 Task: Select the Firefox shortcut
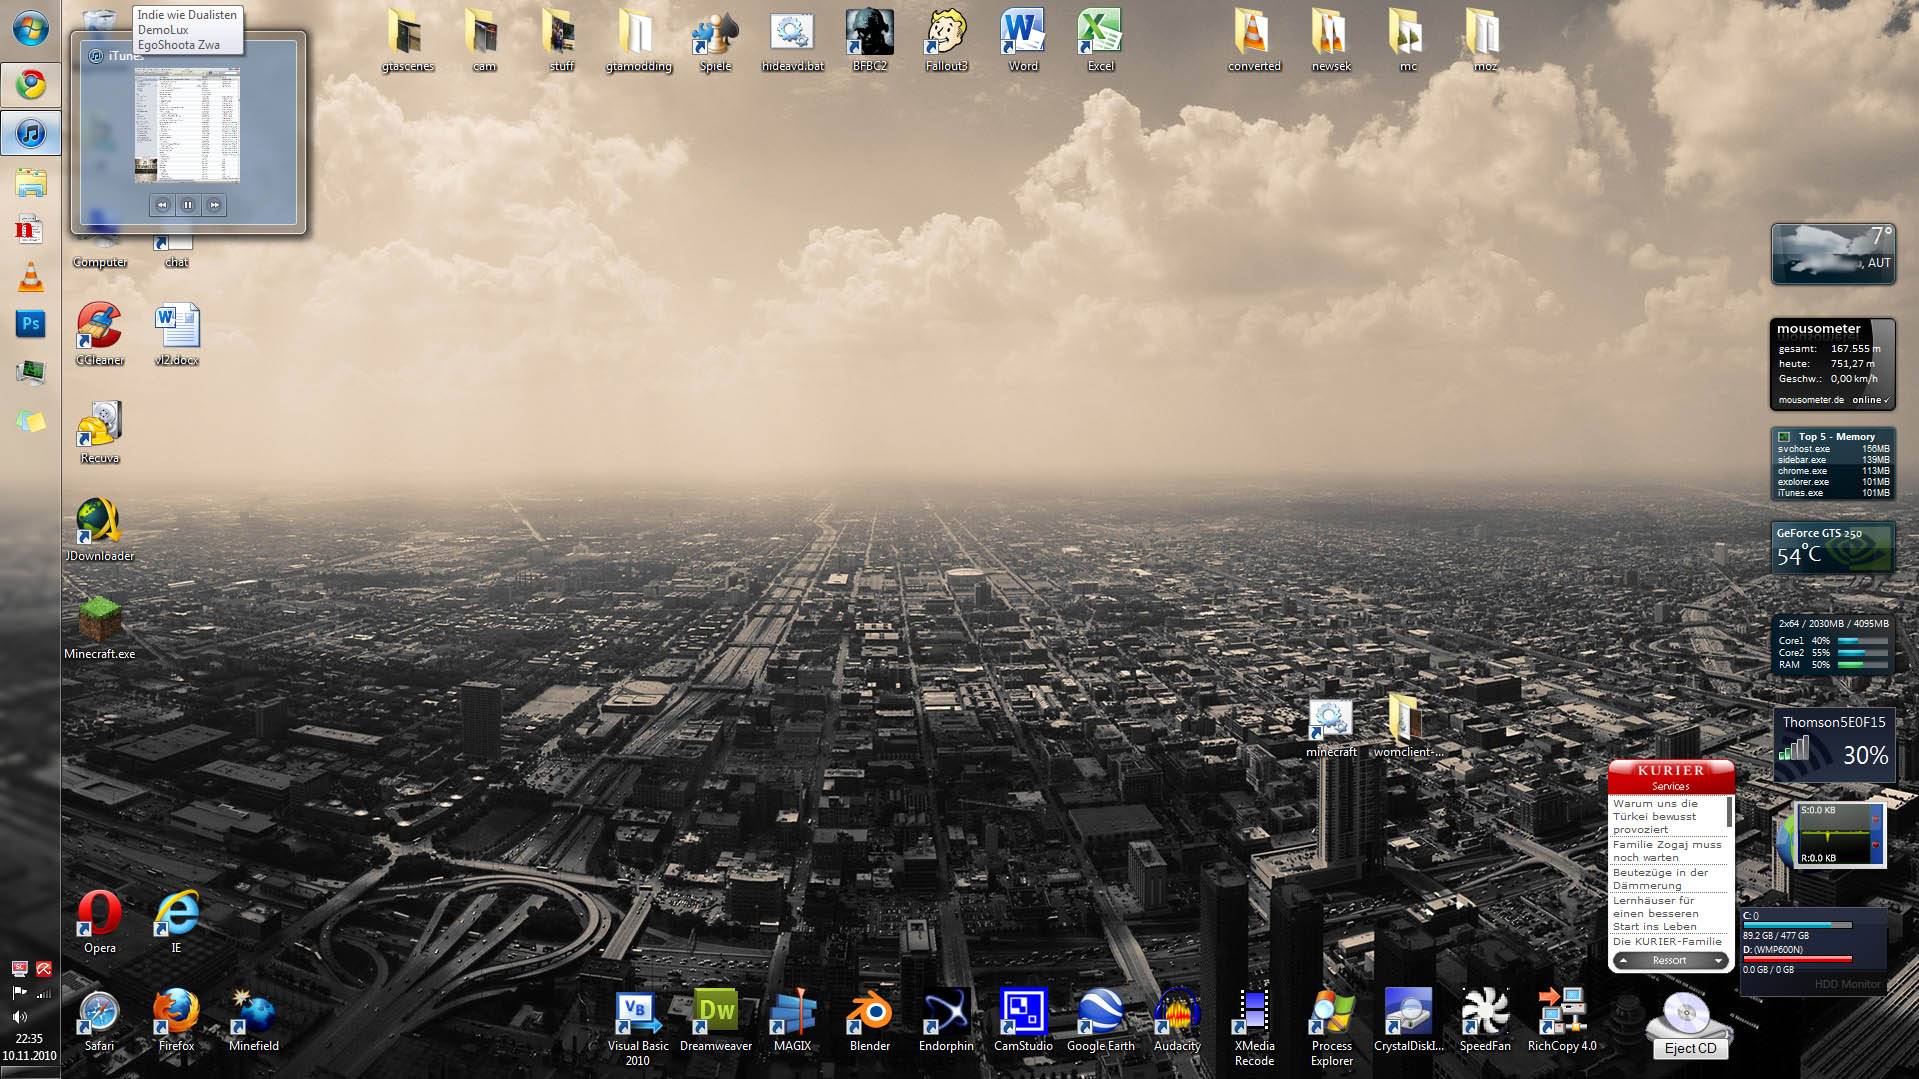(x=177, y=1020)
